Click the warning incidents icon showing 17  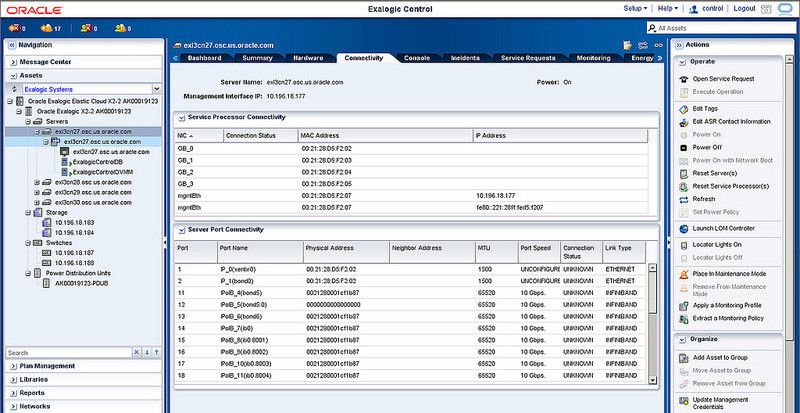coord(46,28)
